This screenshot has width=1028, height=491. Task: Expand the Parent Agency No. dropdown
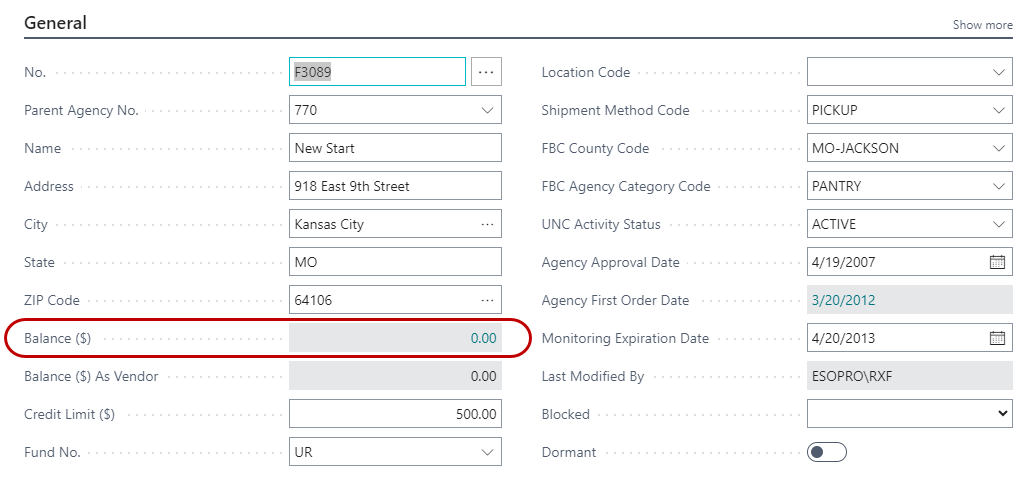click(487, 110)
